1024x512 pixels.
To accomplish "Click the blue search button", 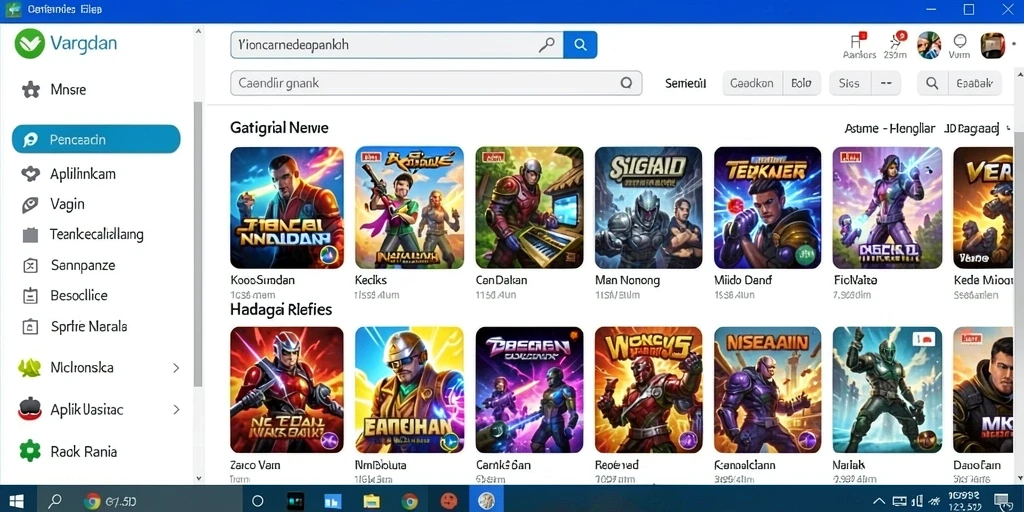I will [580, 44].
